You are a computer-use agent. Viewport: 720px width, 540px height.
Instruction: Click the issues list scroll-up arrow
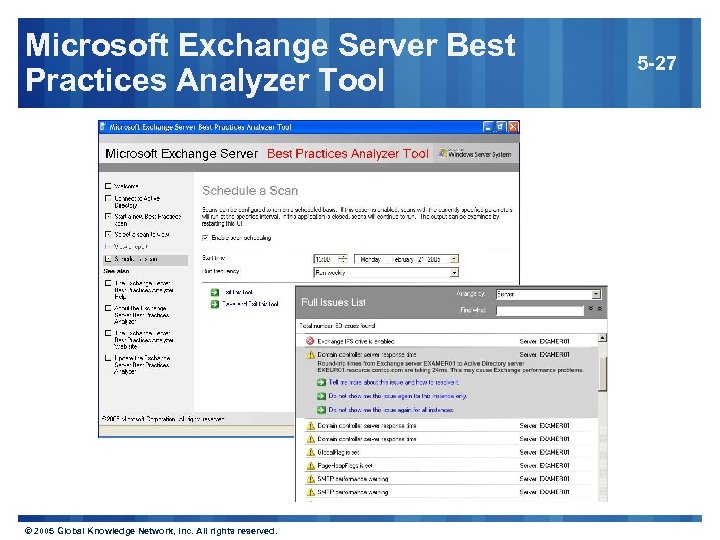point(602,338)
